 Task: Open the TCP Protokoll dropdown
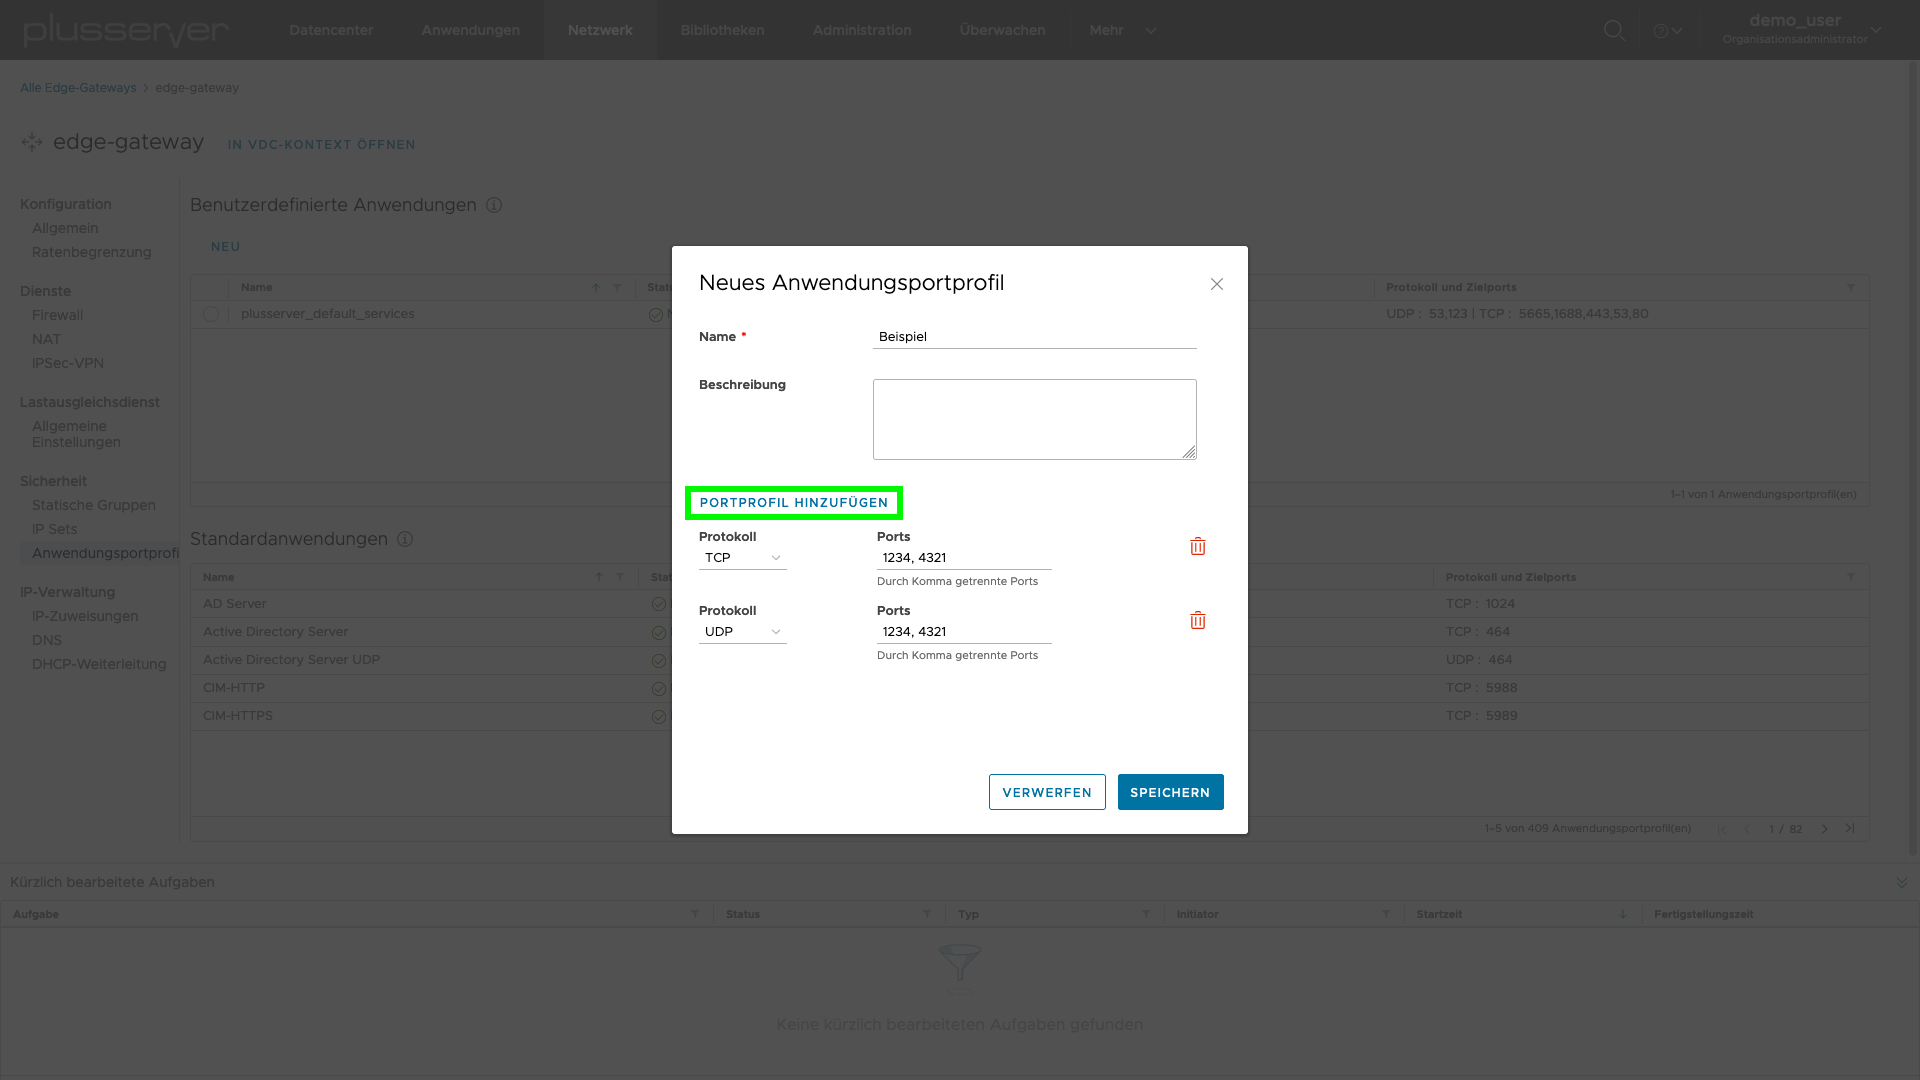tap(742, 558)
